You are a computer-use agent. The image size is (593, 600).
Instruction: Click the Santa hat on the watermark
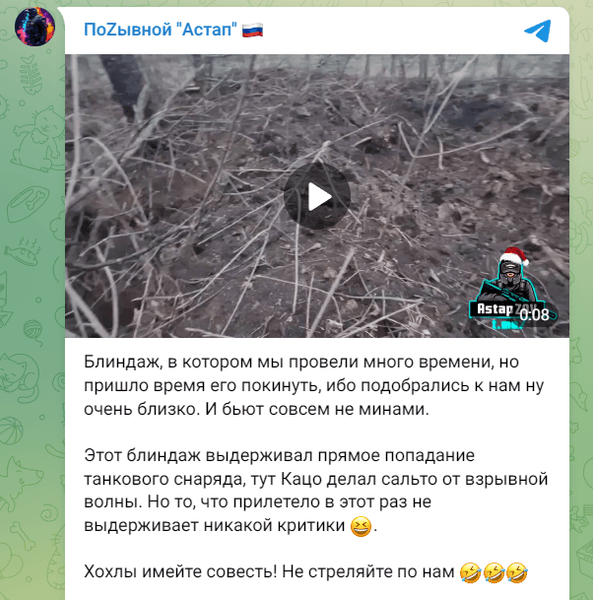coord(515,256)
